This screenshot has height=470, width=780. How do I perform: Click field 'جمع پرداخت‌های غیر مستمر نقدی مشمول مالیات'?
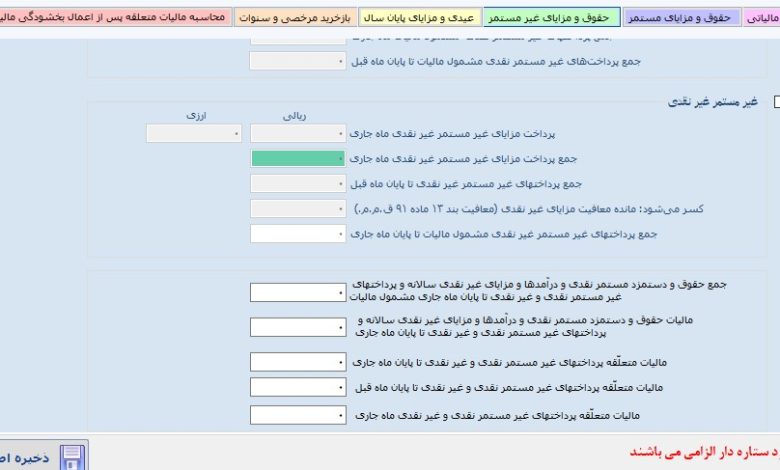[x=297, y=62]
